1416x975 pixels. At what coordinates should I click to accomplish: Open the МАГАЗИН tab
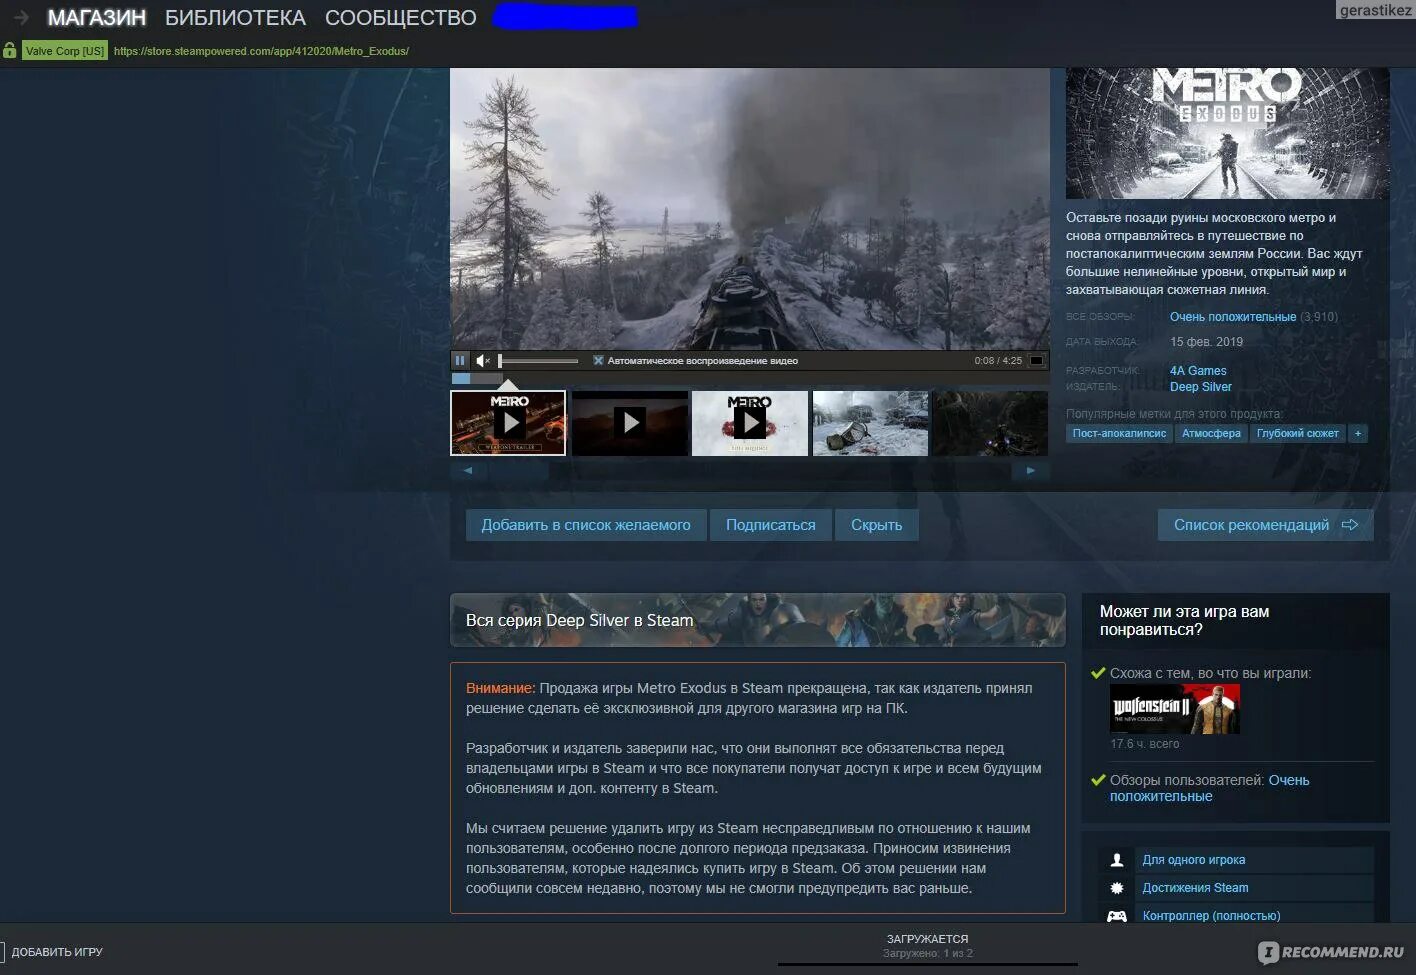click(97, 18)
